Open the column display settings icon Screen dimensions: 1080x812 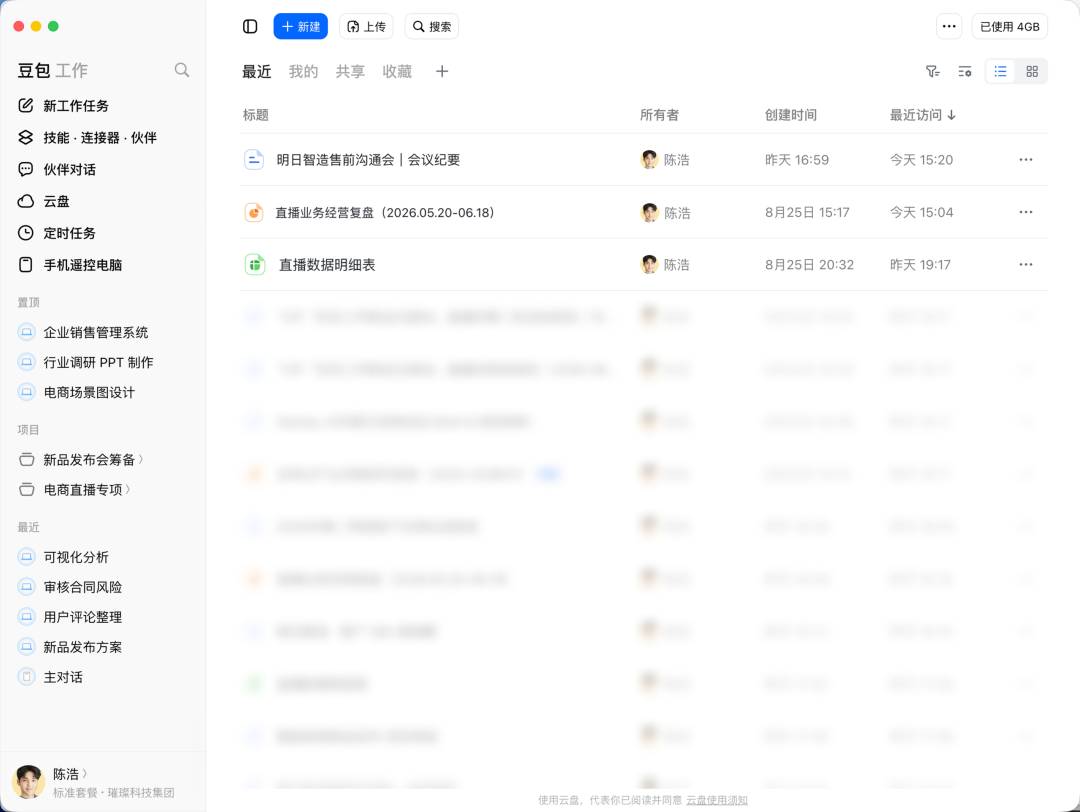[965, 72]
